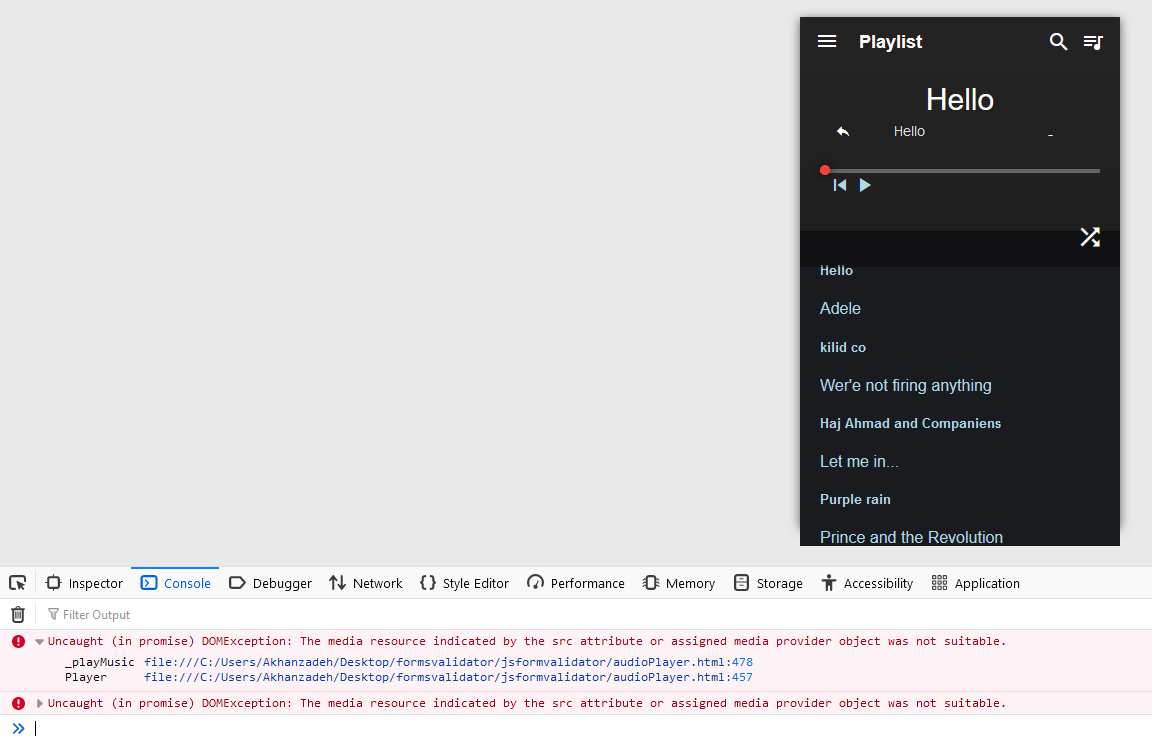Switch to the Console tab

tap(176, 583)
